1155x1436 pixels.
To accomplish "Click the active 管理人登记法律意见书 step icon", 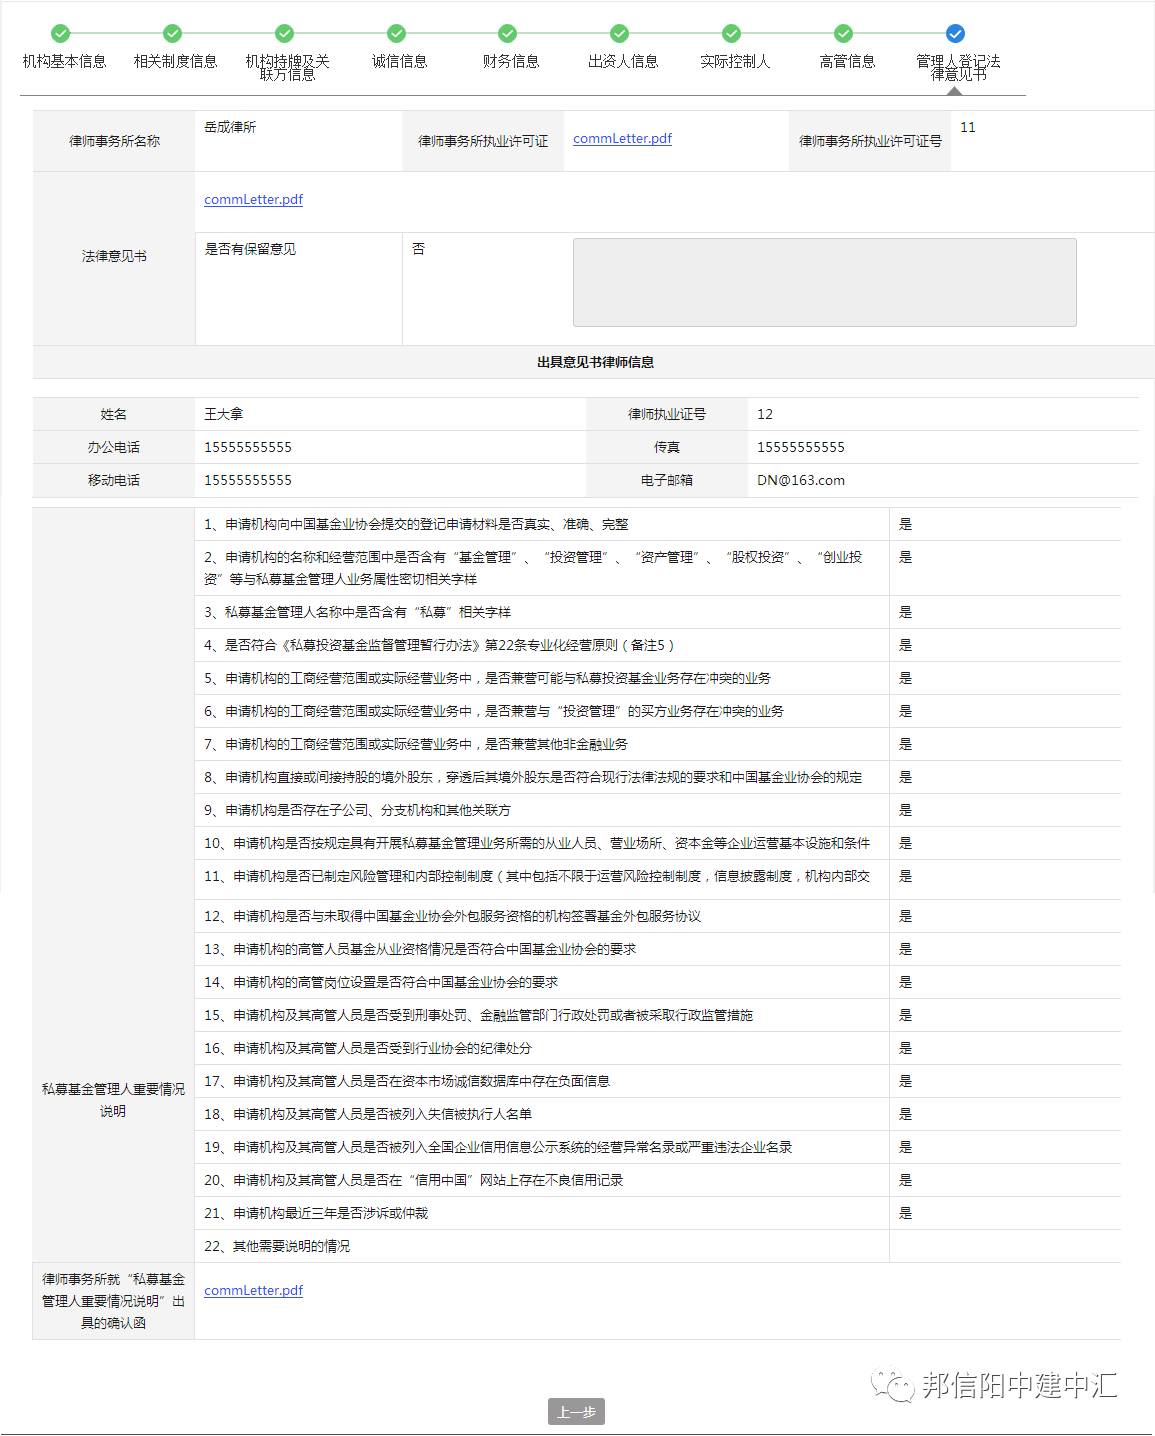I will tap(955, 33).
